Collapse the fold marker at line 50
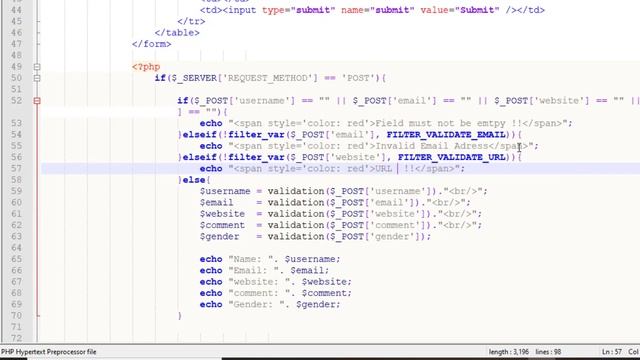This screenshot has width=640, height=360. click(37, 78)
